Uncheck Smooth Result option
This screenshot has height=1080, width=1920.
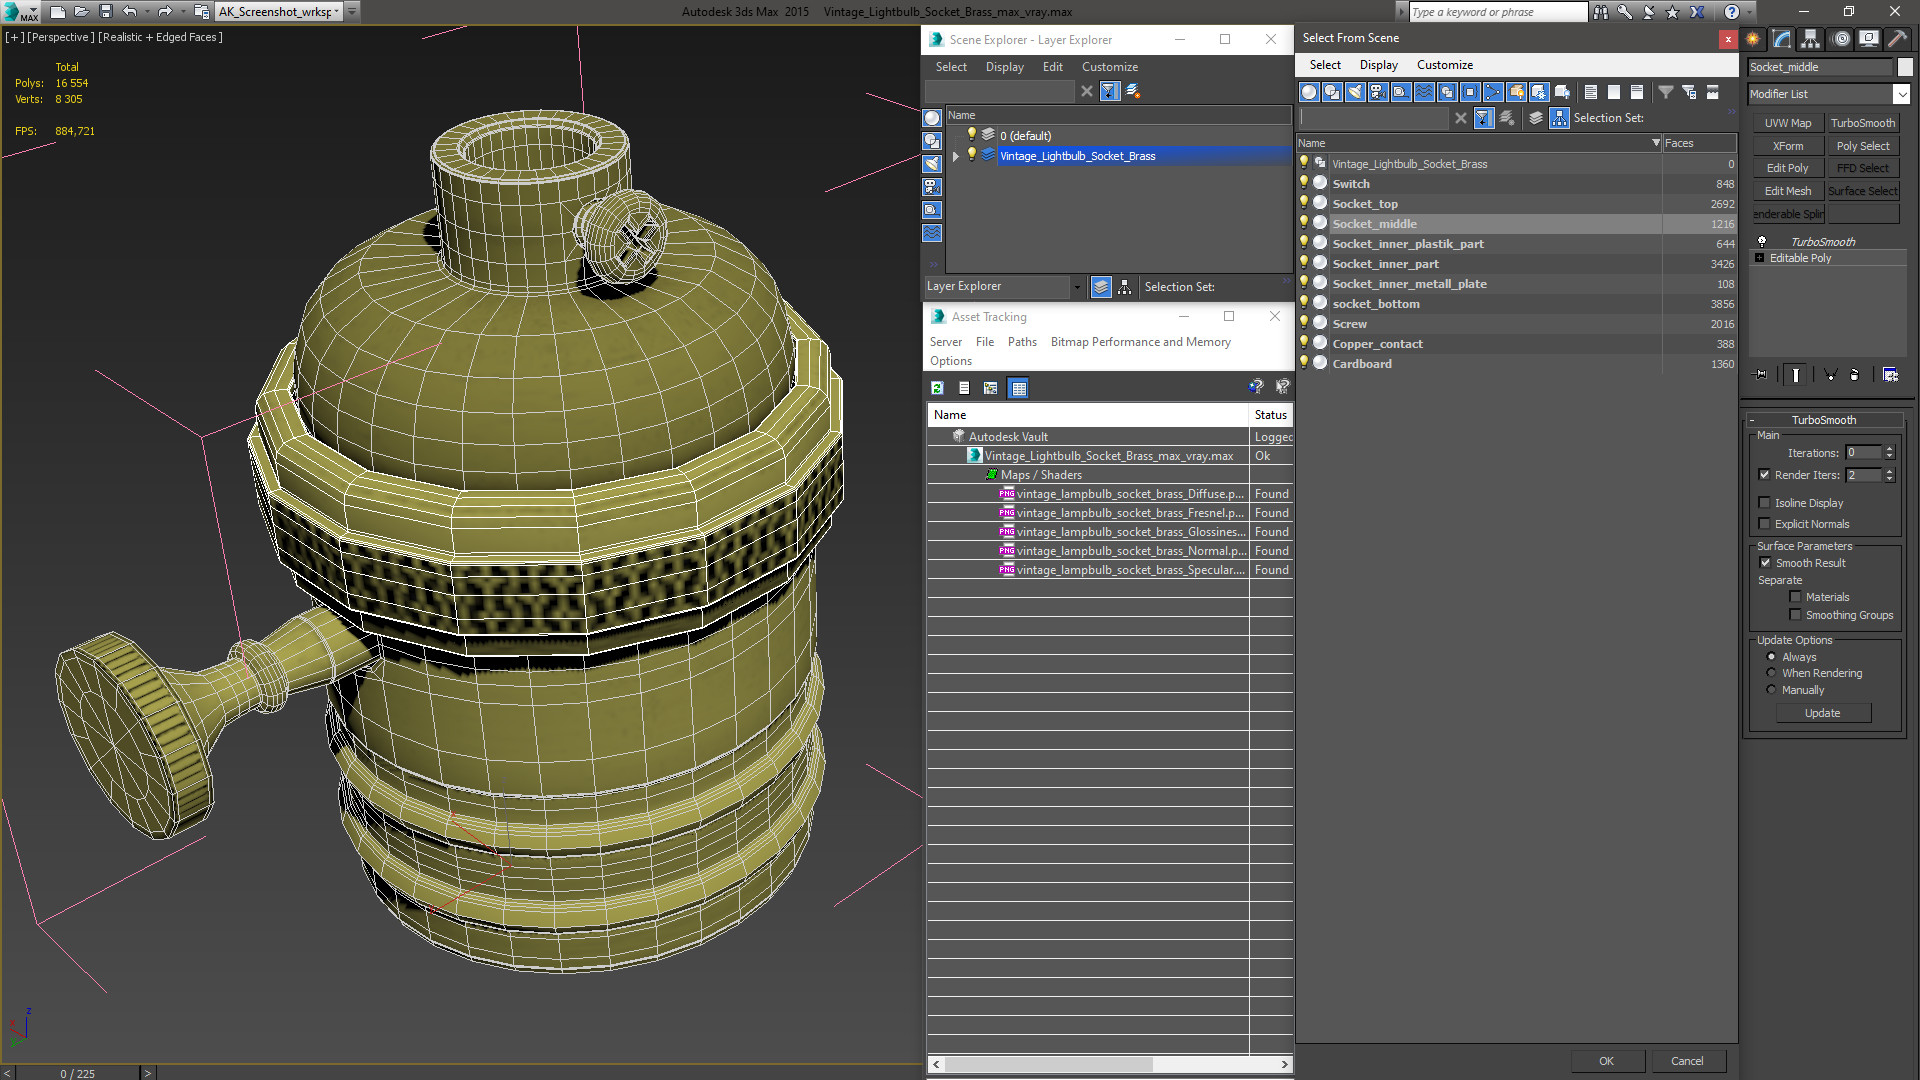1765,563
